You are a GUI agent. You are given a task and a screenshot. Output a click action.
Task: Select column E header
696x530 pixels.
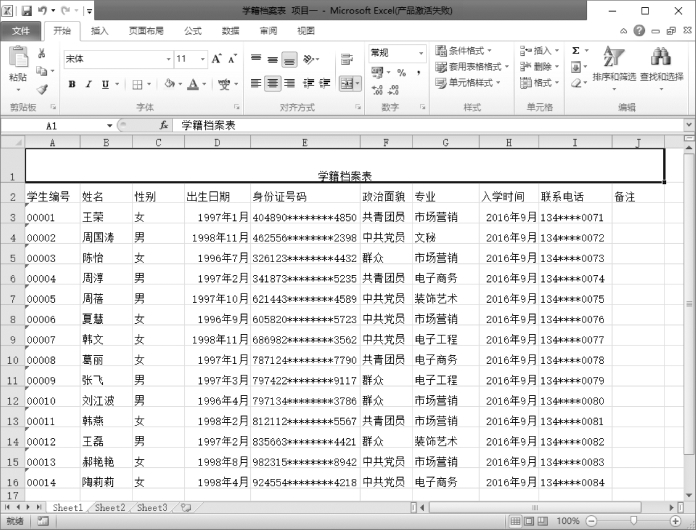(x=305, y=142)
